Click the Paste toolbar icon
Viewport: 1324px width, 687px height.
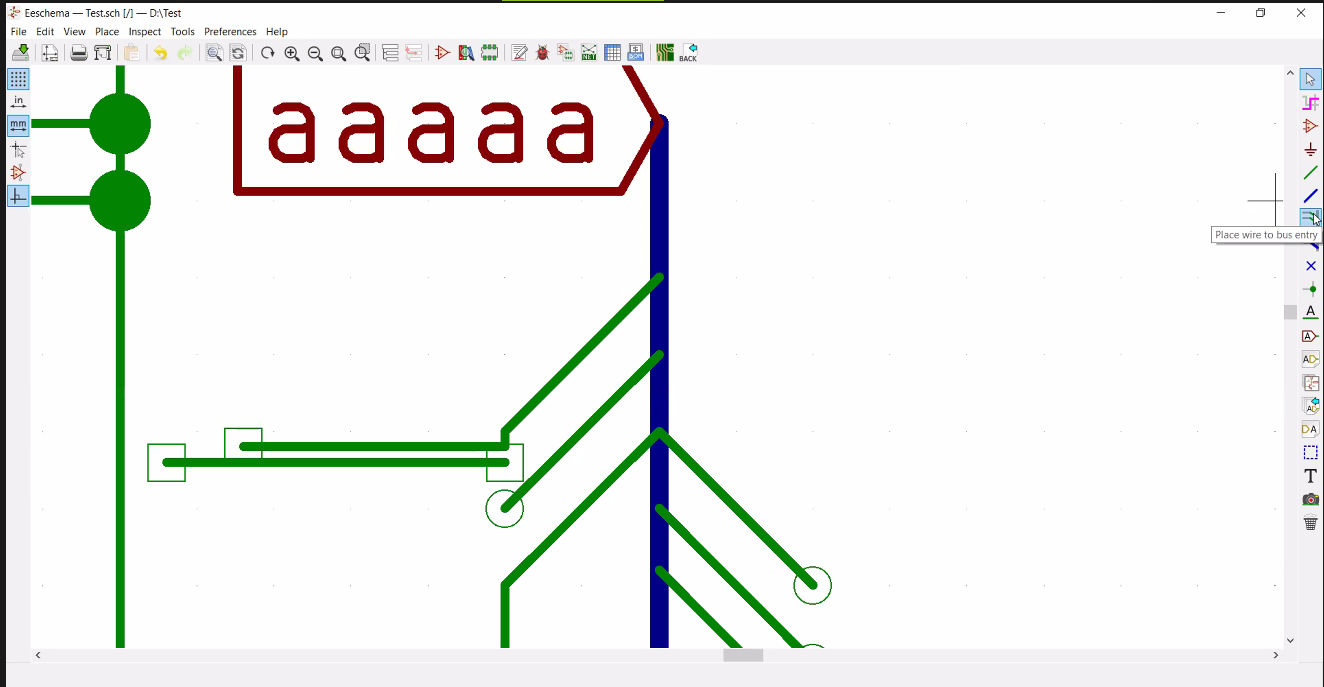point(131,53)
